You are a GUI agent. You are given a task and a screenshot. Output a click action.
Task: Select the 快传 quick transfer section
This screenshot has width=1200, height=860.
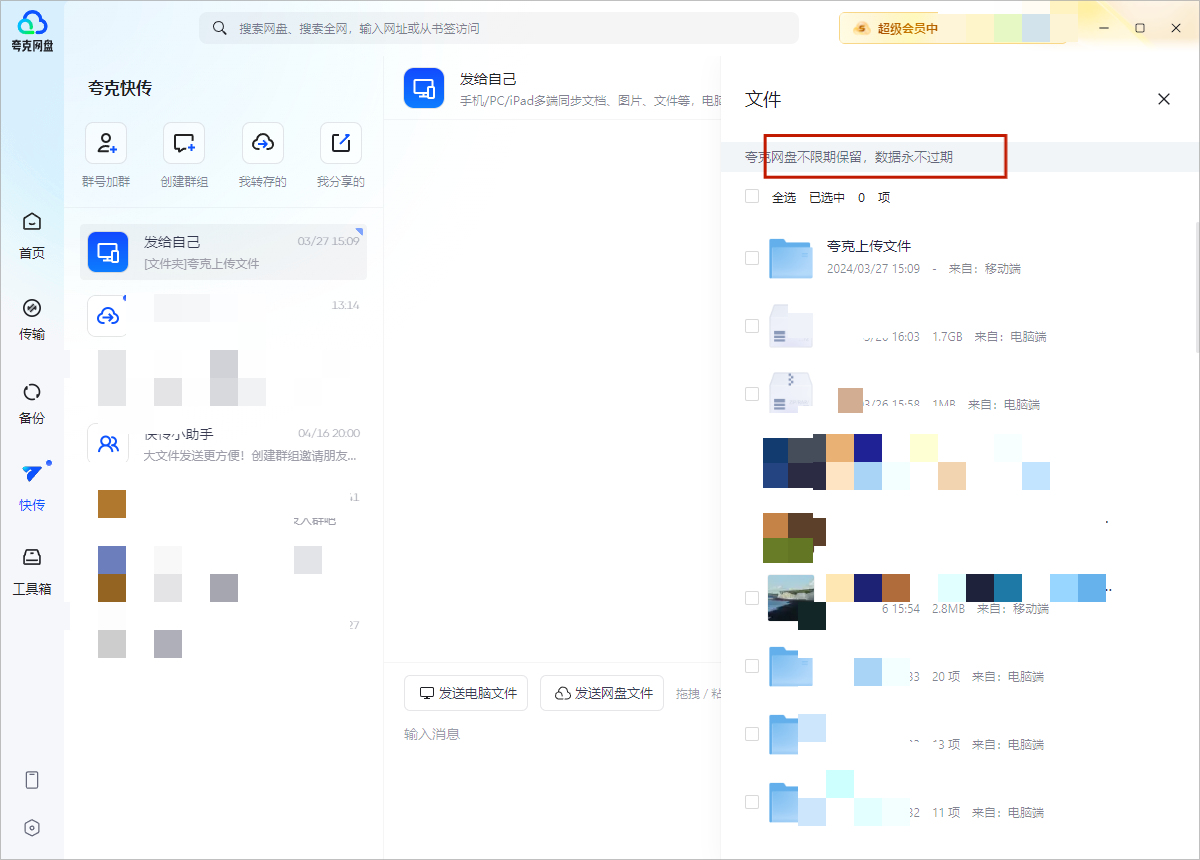pyautogui.click(x=32, y=488)
